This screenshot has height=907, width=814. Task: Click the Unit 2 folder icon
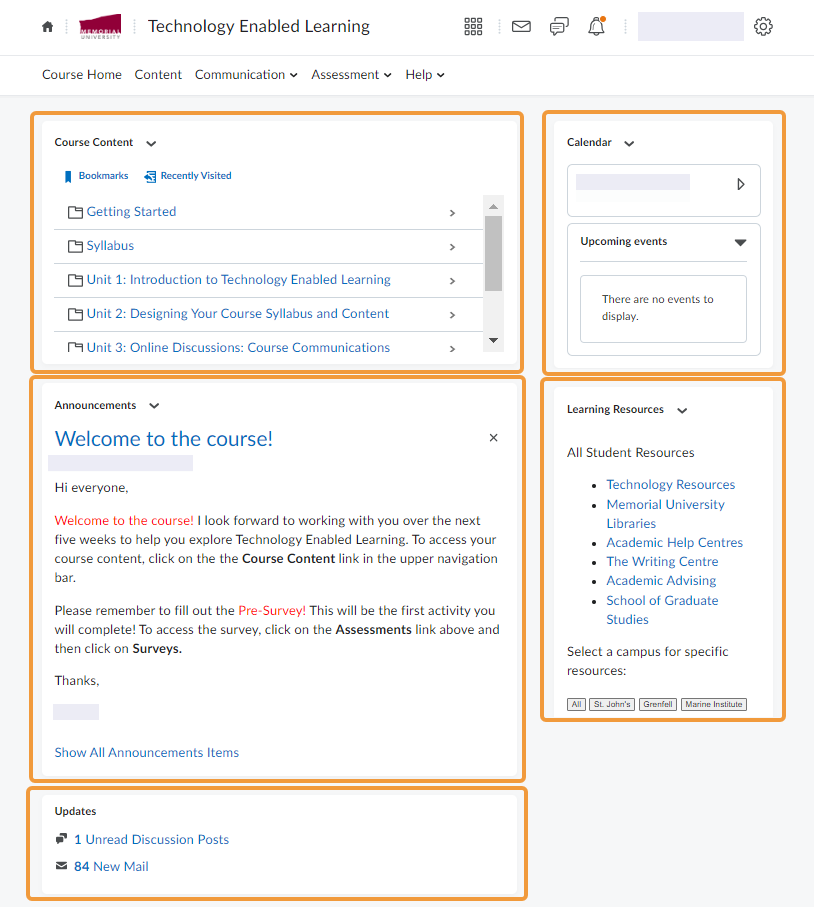pyautogui.click(x=75, y=314)
